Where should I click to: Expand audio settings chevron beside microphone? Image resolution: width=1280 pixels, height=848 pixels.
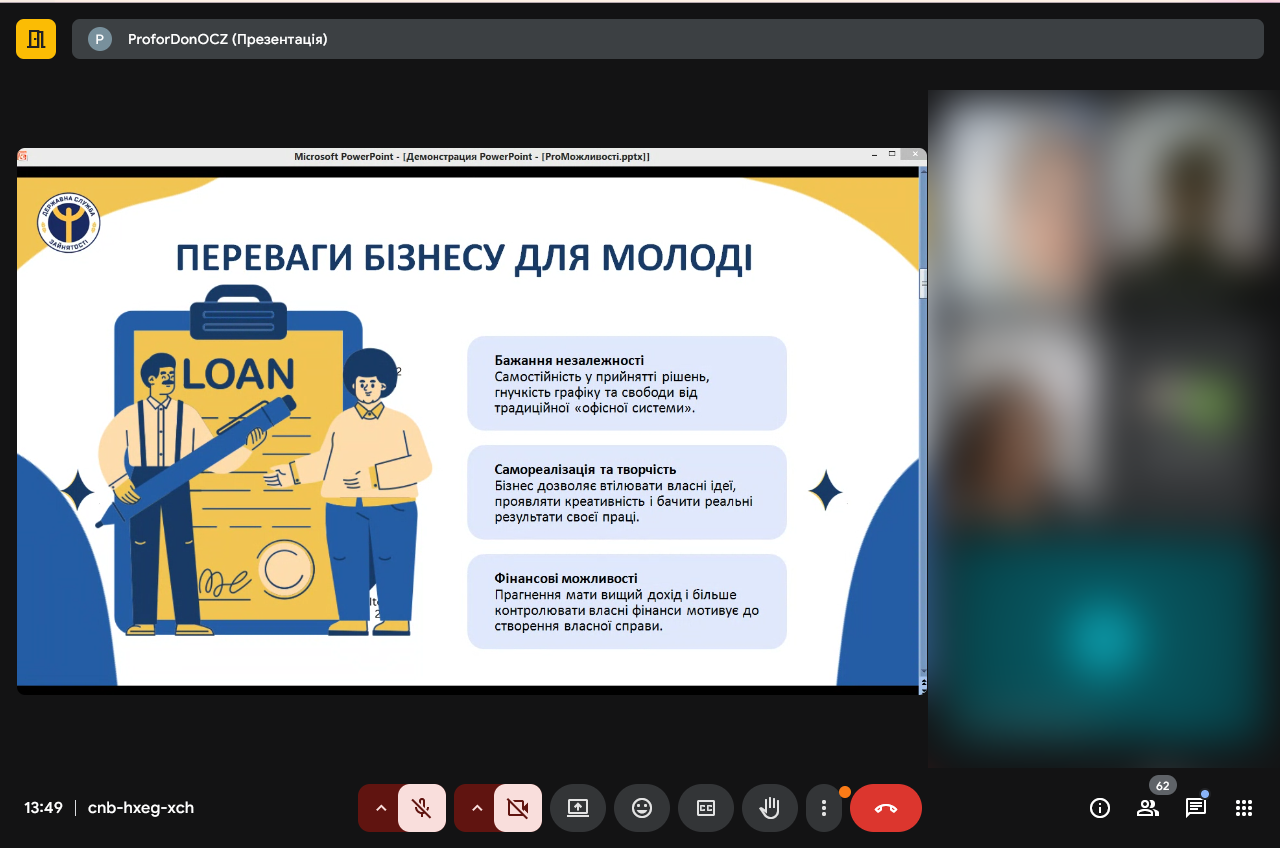pyautogui.click(x=380, y=808)
